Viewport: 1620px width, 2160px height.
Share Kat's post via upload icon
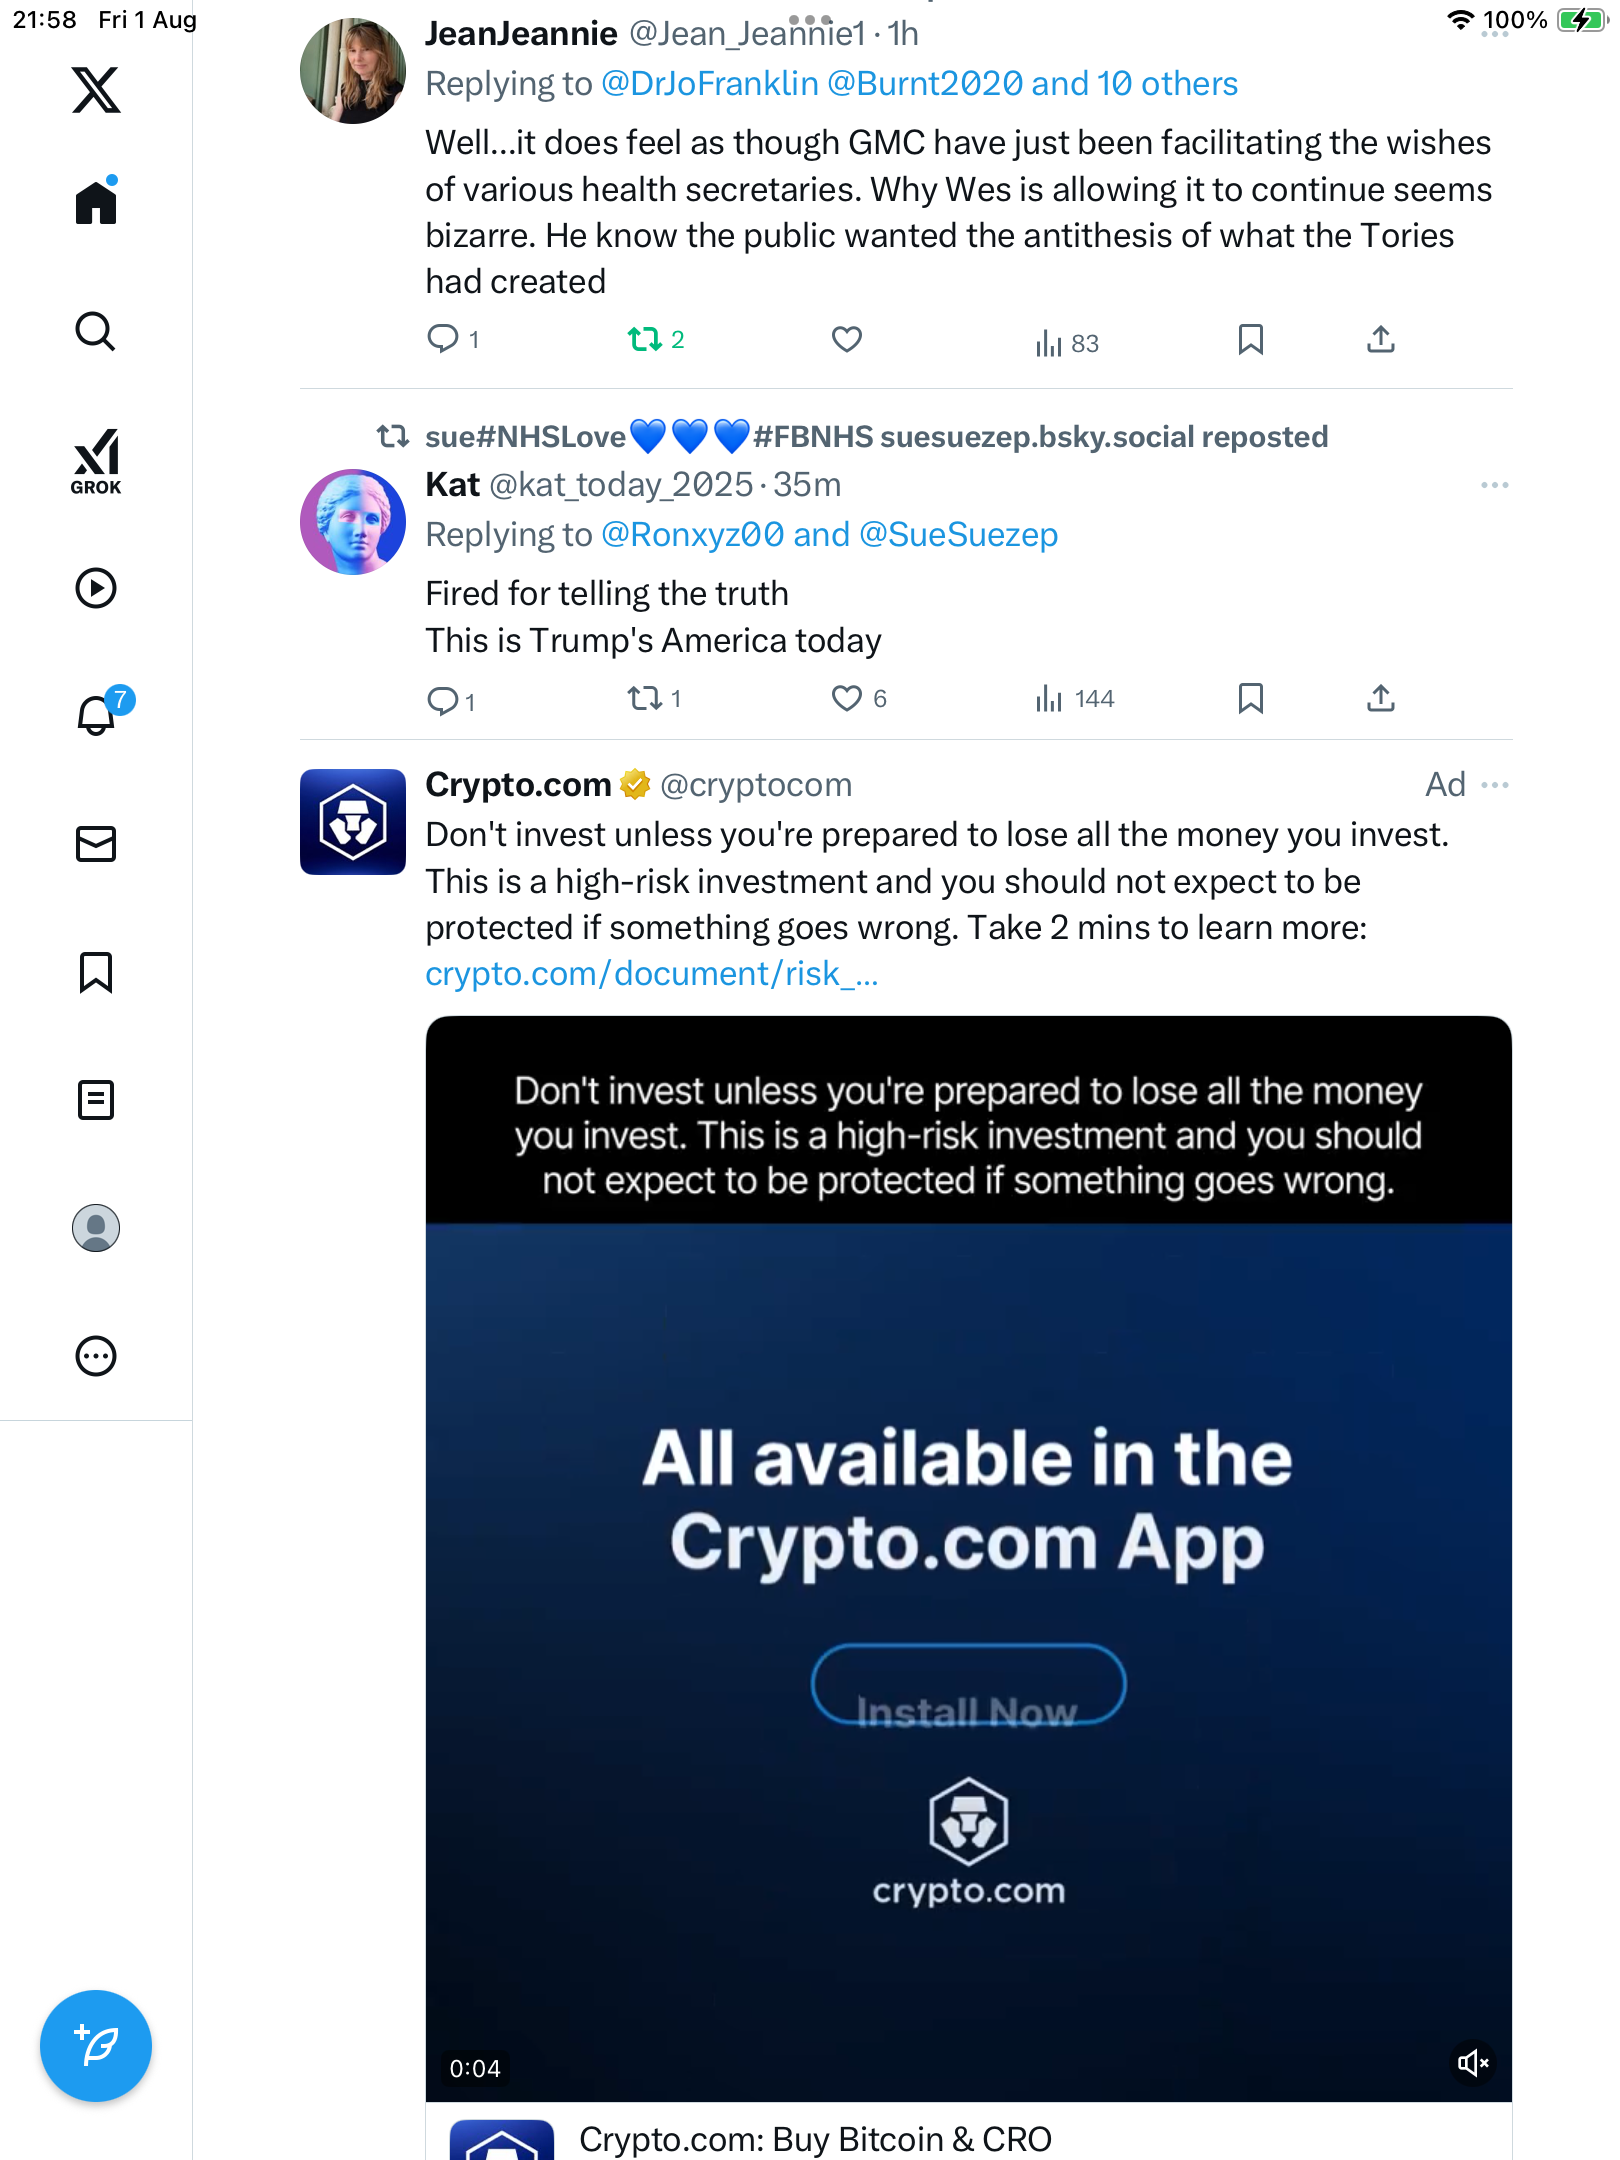click(1381, 698)
